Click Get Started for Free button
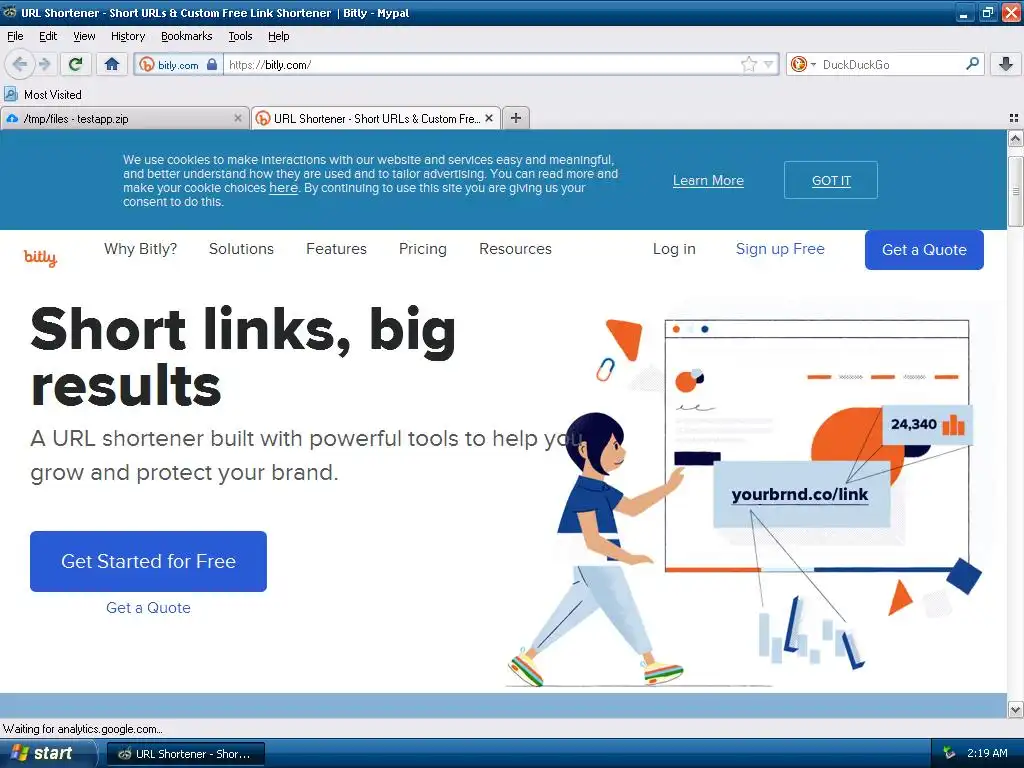Viewport: 1024px width, 768px height. click(148, 561)
